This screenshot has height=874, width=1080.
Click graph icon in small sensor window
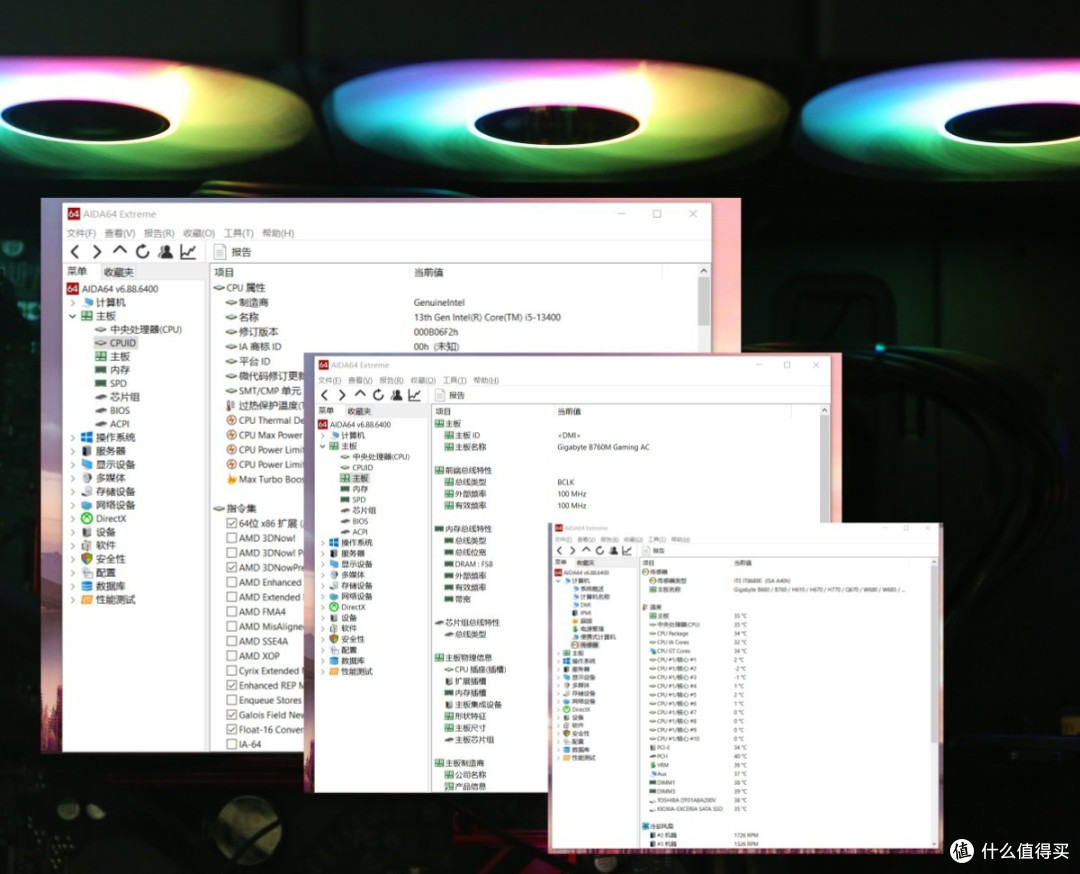pyautogui.click(x=627, y=550)
